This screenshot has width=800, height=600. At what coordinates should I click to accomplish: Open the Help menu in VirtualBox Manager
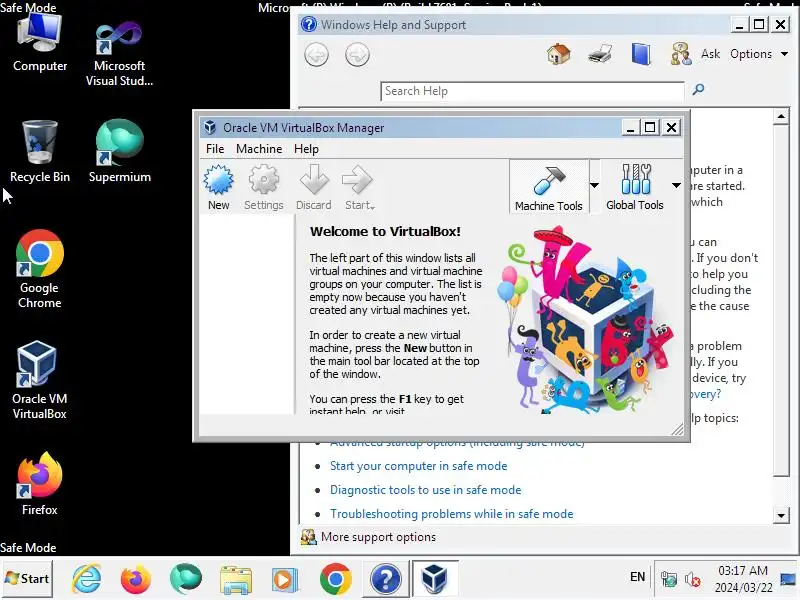point(306,149)
